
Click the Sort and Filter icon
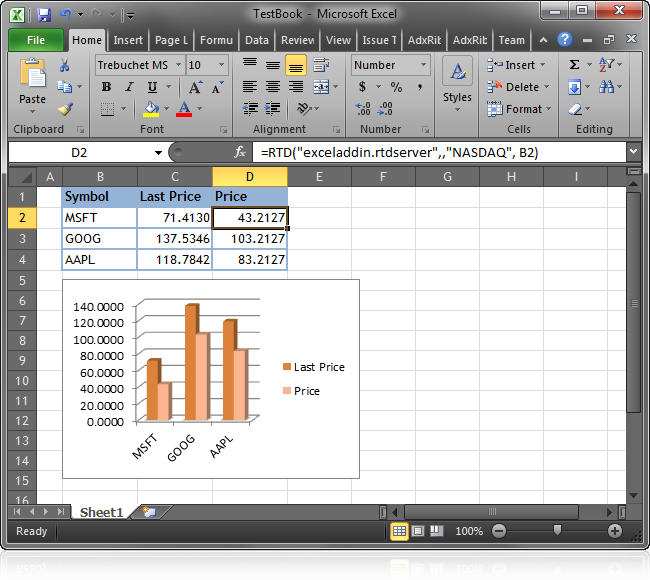(x=606, y=65)
